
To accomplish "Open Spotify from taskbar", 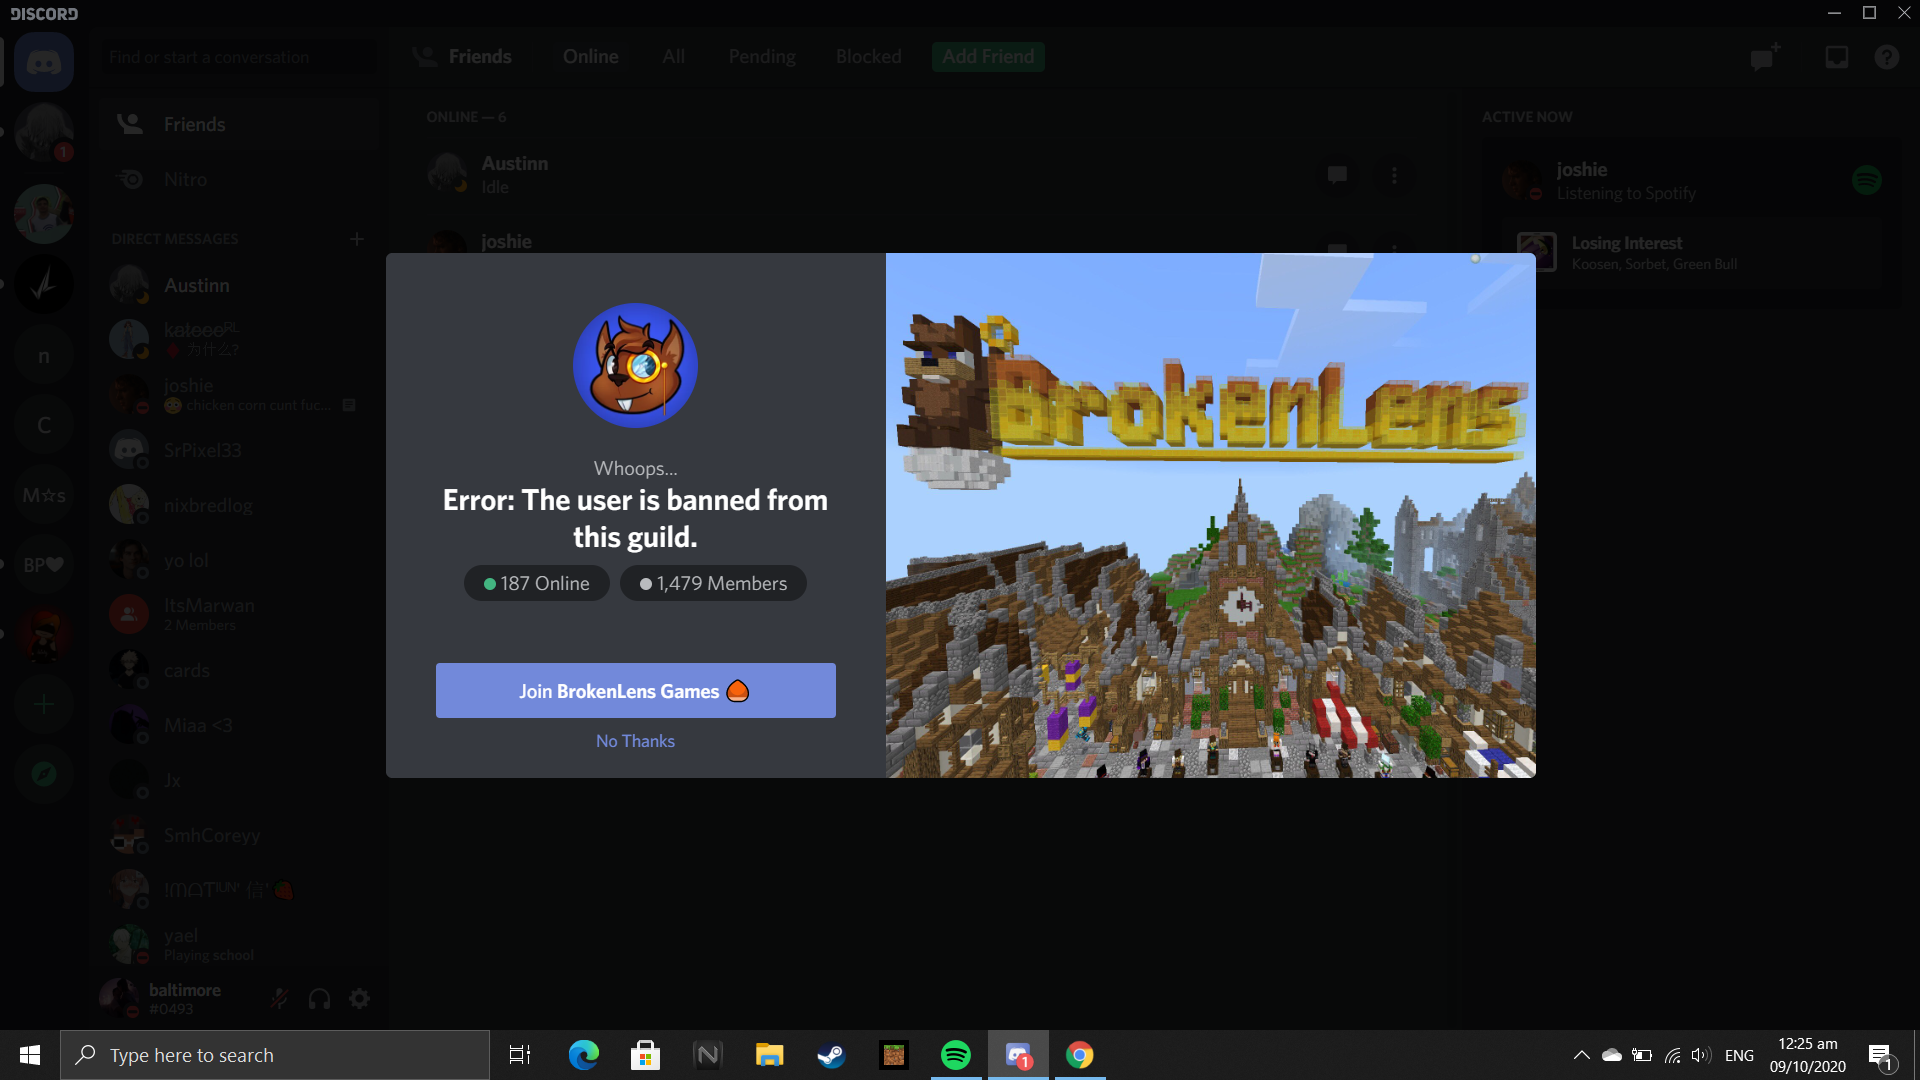I will pyautogui.click(x=956, y=1055).
